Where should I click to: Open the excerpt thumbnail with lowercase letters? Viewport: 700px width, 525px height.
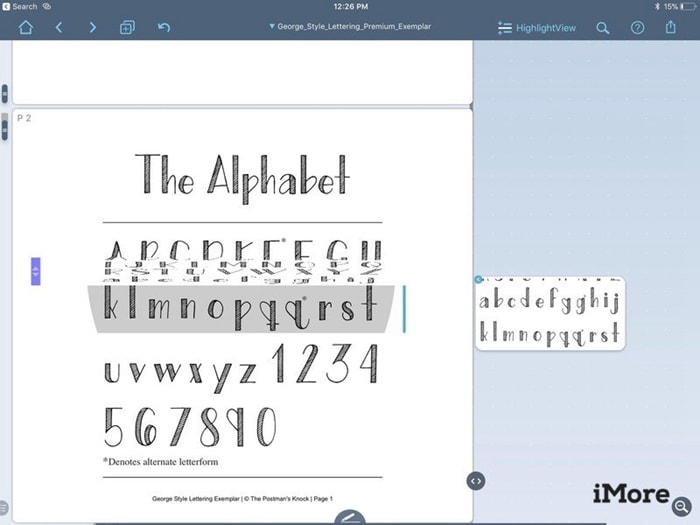point(550,313)
